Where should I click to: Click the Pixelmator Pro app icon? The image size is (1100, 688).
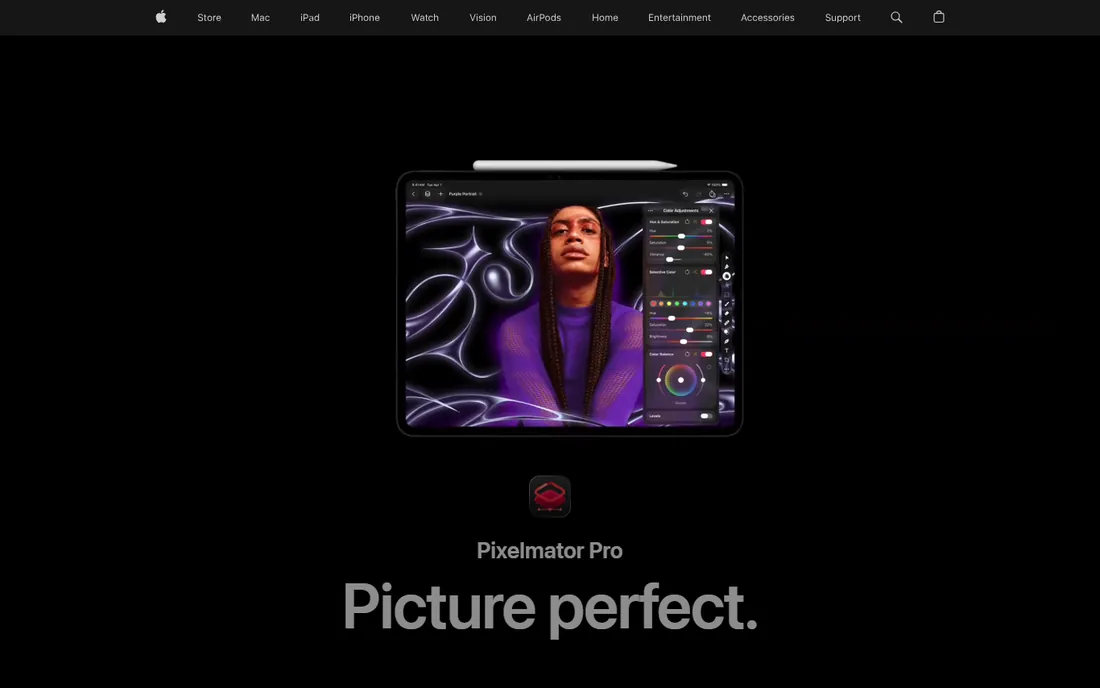[x=549, y=497]
